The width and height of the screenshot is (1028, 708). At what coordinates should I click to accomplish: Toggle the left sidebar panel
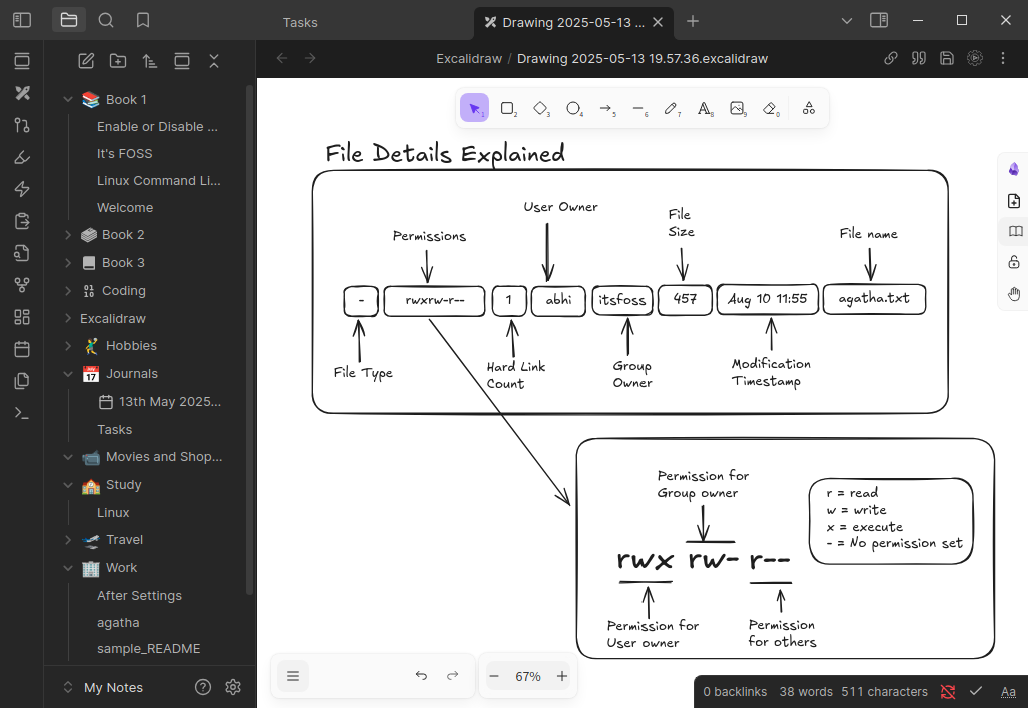pyautogui.click(x=22, y=20)
